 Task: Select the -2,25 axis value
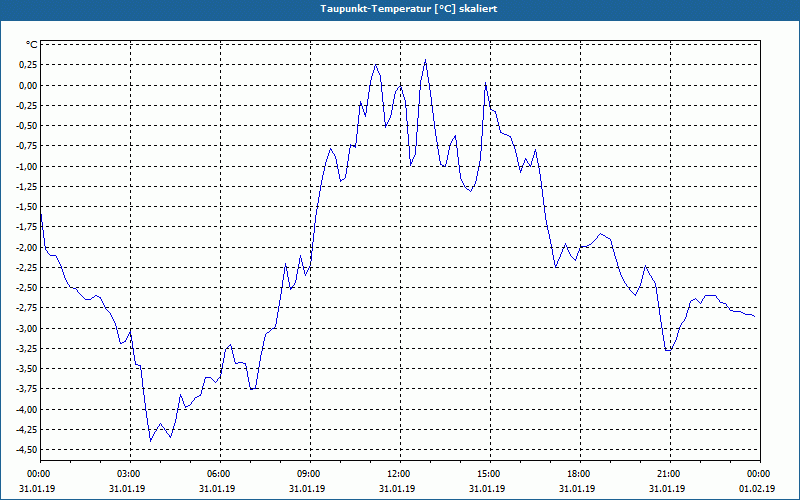click(x=27, y=267)
